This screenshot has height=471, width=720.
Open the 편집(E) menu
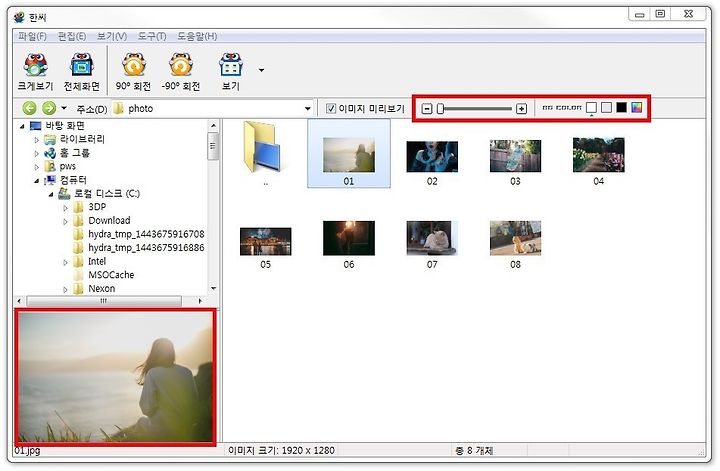click(x=72, y=36)
